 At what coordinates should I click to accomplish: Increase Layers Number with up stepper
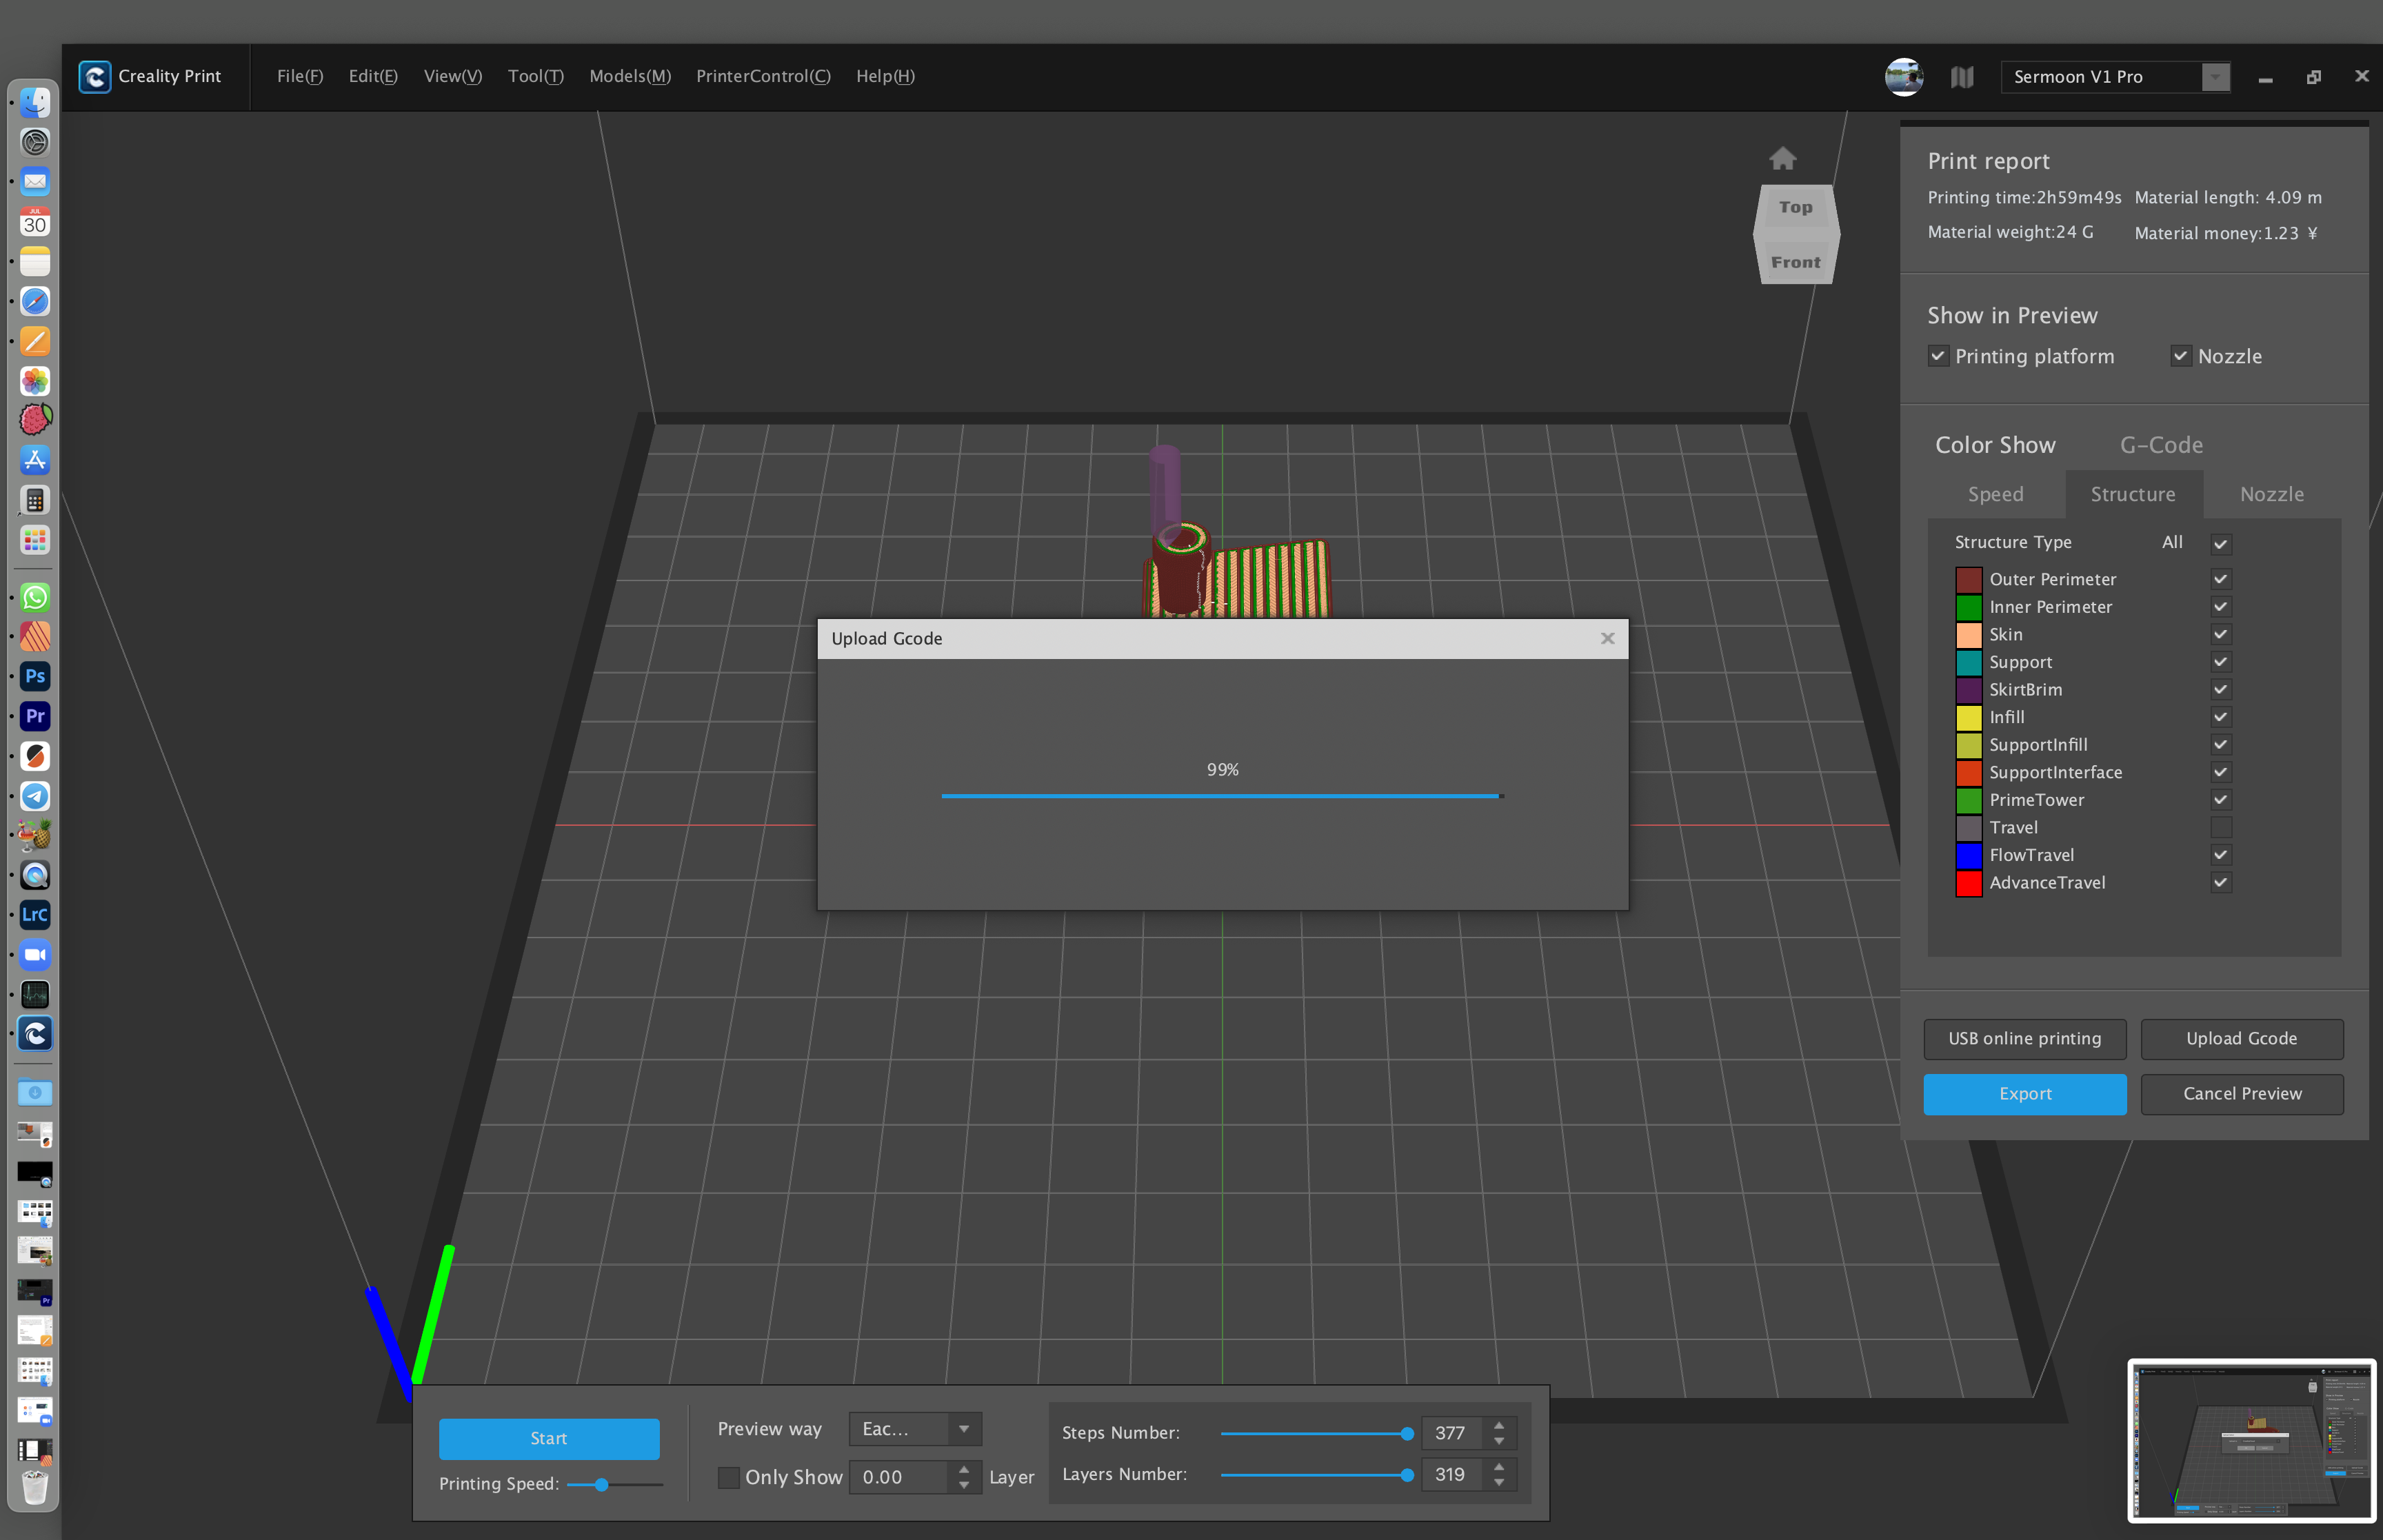pos(1498,1466)
